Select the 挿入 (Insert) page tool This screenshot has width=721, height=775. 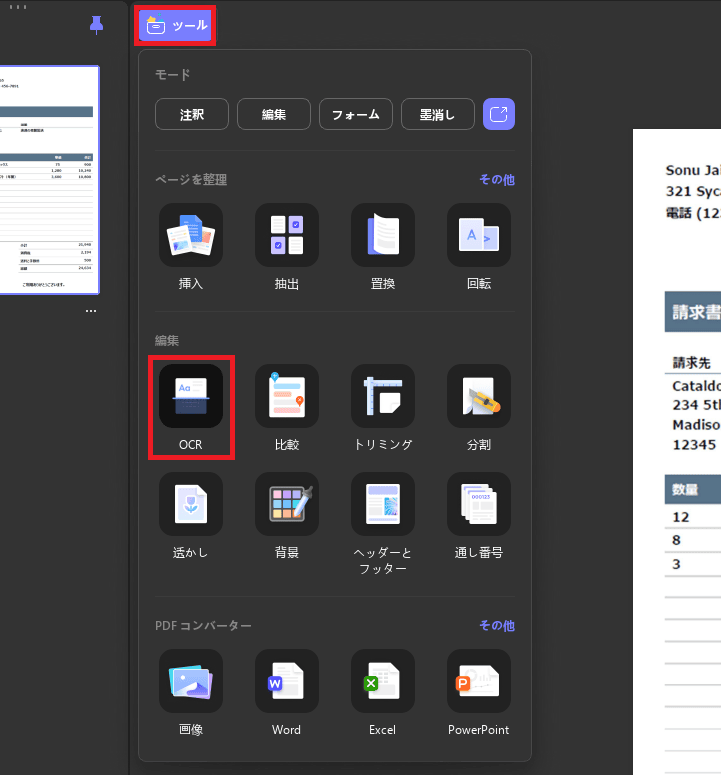pos(190,236)
